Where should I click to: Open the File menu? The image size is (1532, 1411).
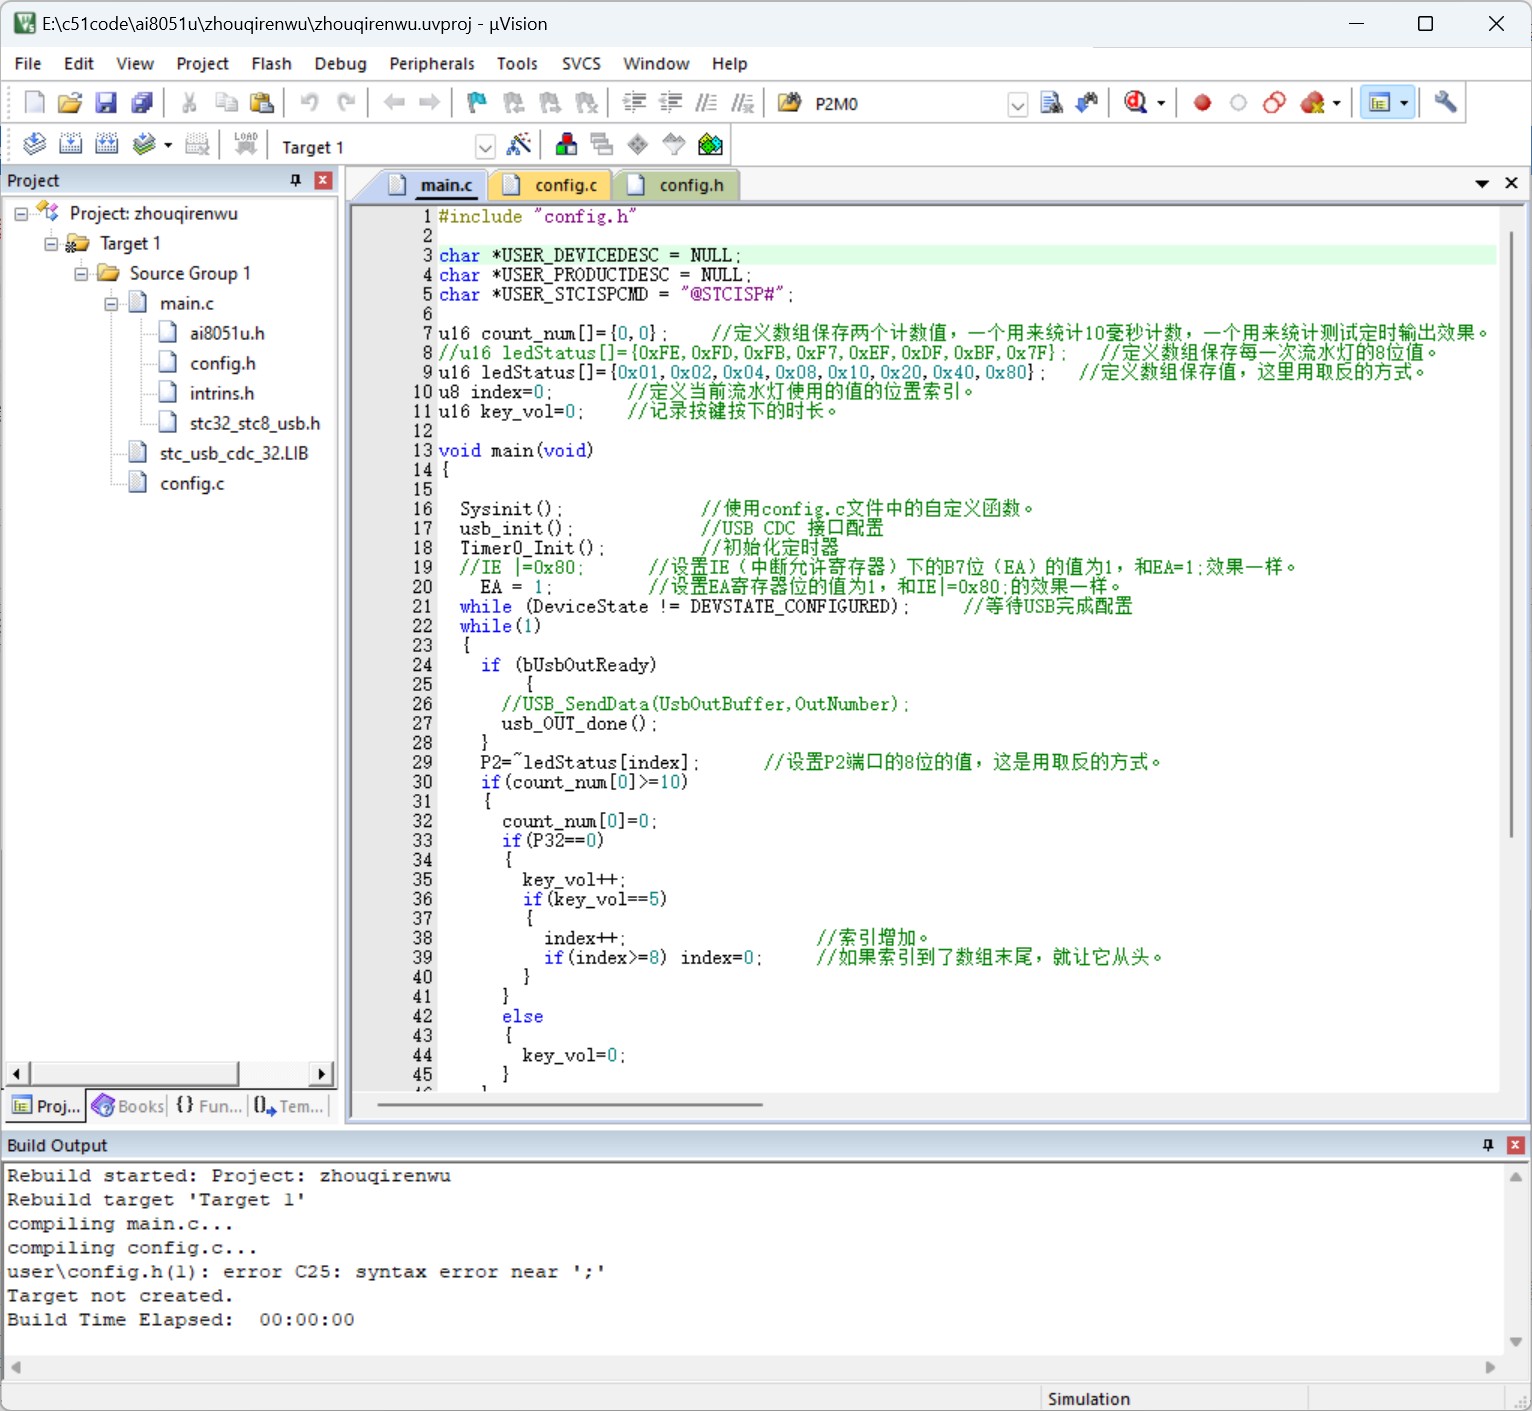(x=28, y=63)
